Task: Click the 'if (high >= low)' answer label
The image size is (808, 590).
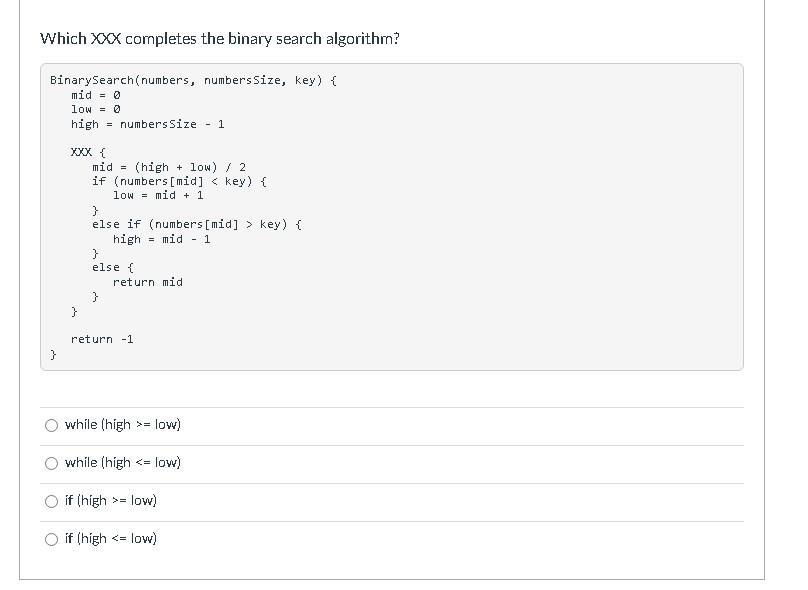Action: (111, 501)
